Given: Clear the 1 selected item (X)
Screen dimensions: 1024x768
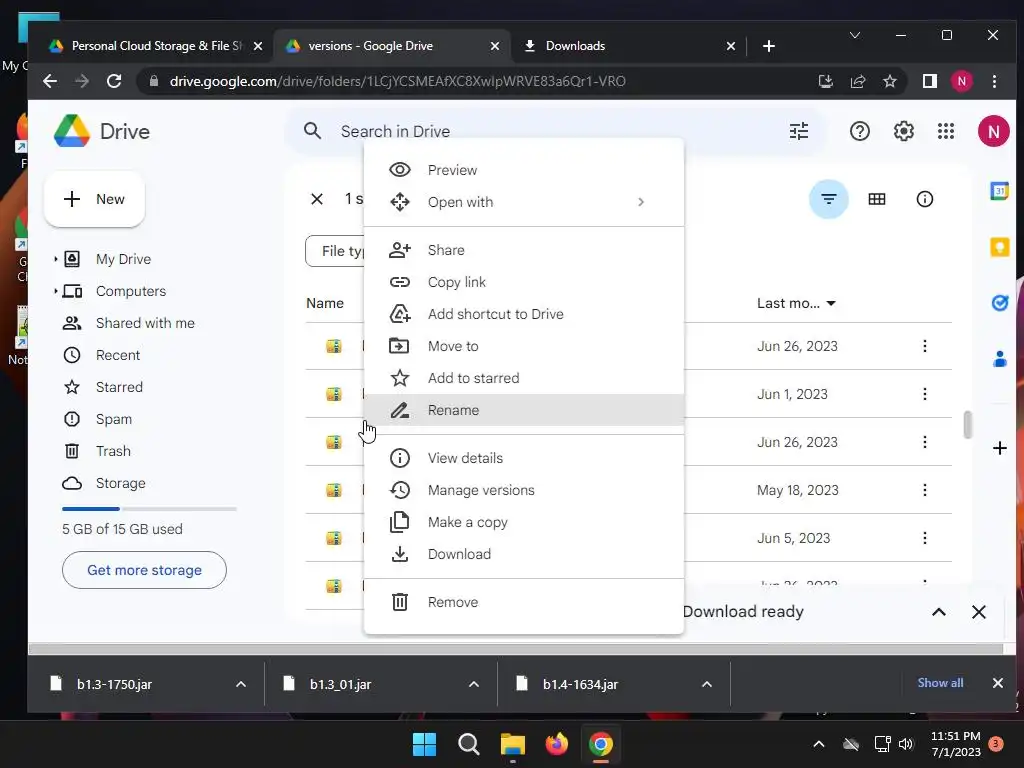Looking at the screenshot, I should point(317,199).
